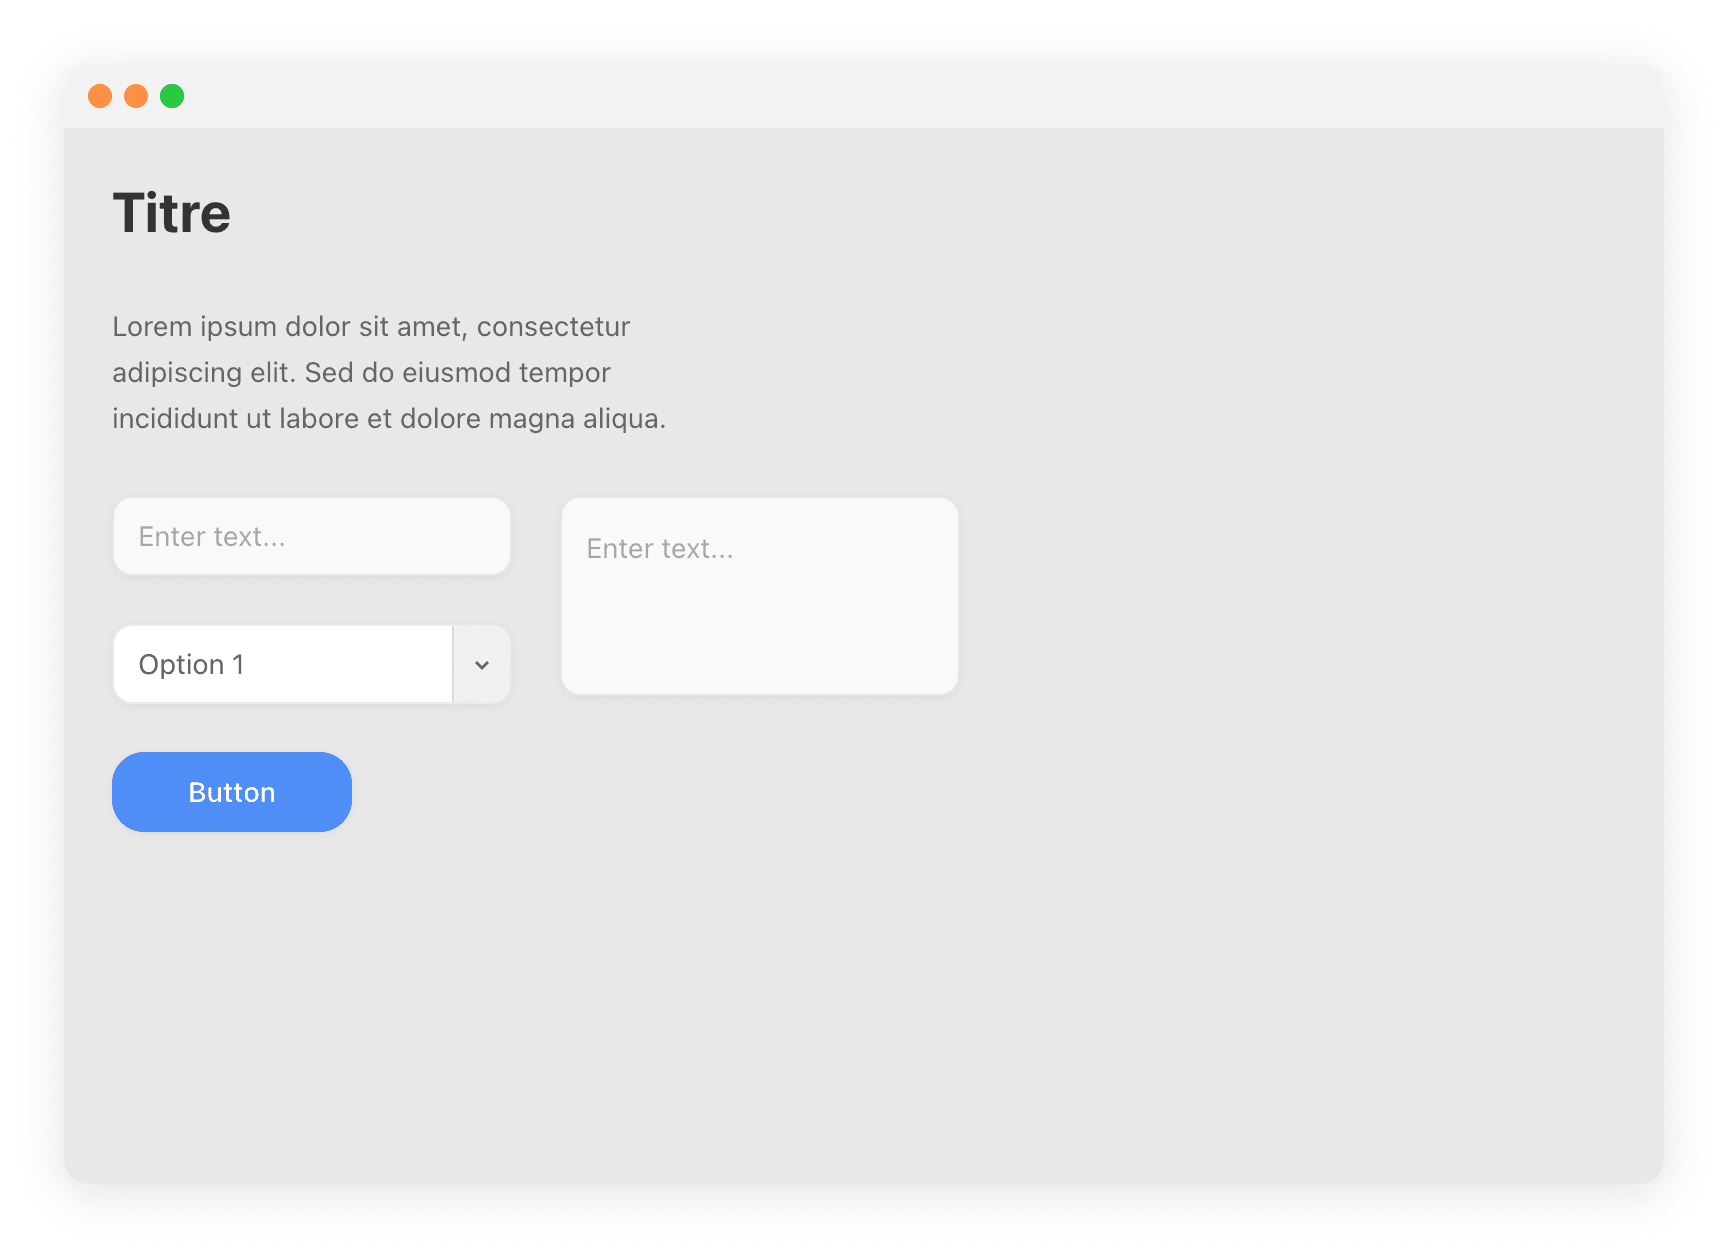Screen dimensions: 1728x1248
Task: Click the placeholder text inside the text area
Action: click(660, 549)
